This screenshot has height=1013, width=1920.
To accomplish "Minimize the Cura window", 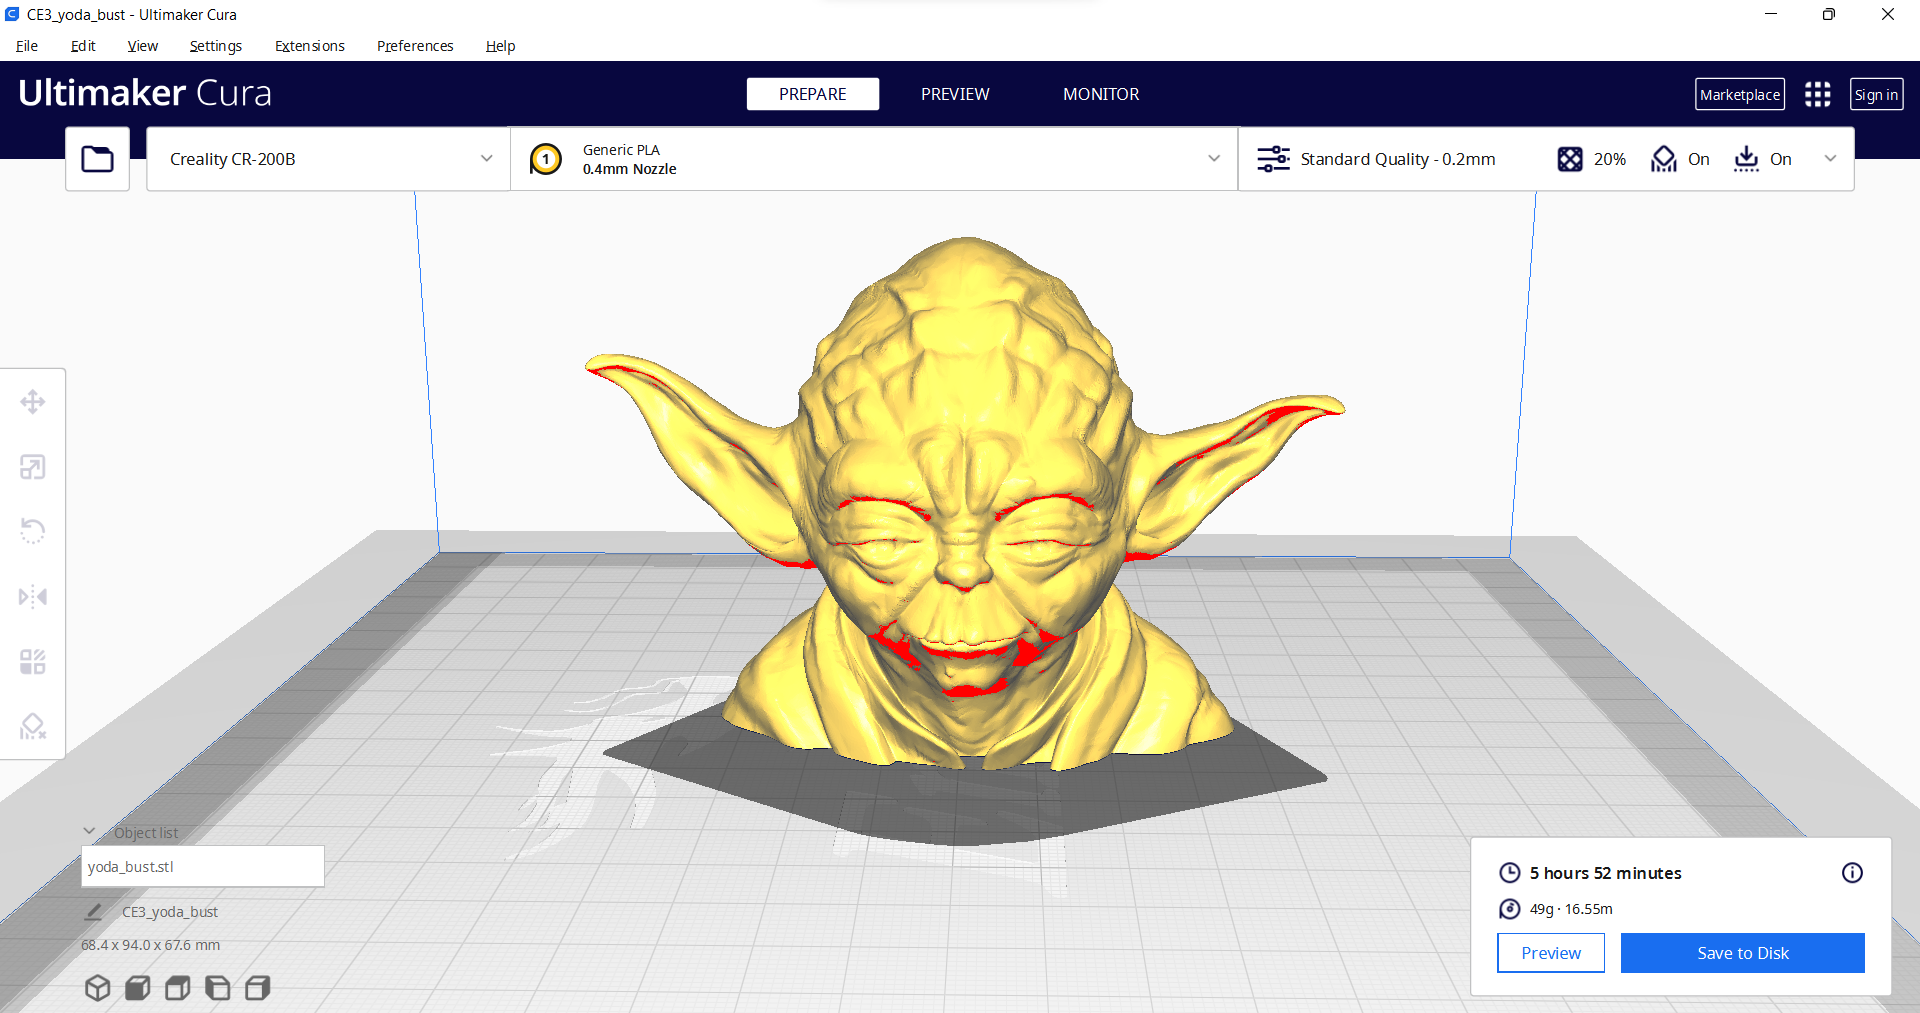I will coord(1771,14).
